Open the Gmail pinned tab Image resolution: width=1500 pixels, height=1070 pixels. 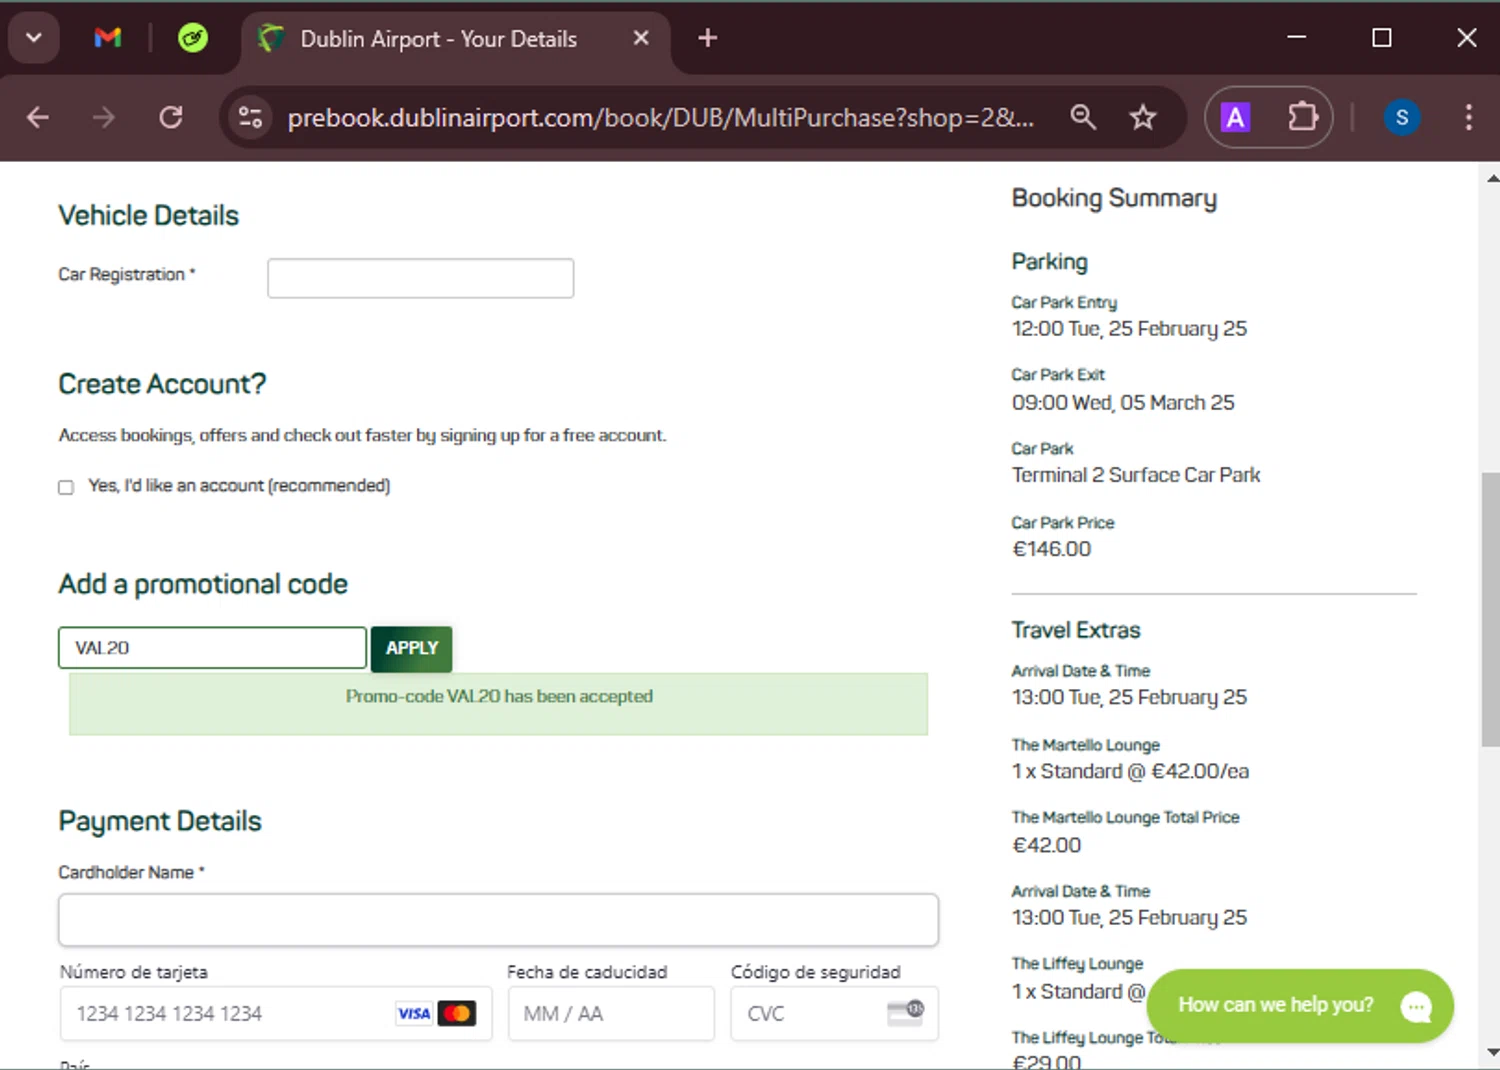[x=108, y=38]
